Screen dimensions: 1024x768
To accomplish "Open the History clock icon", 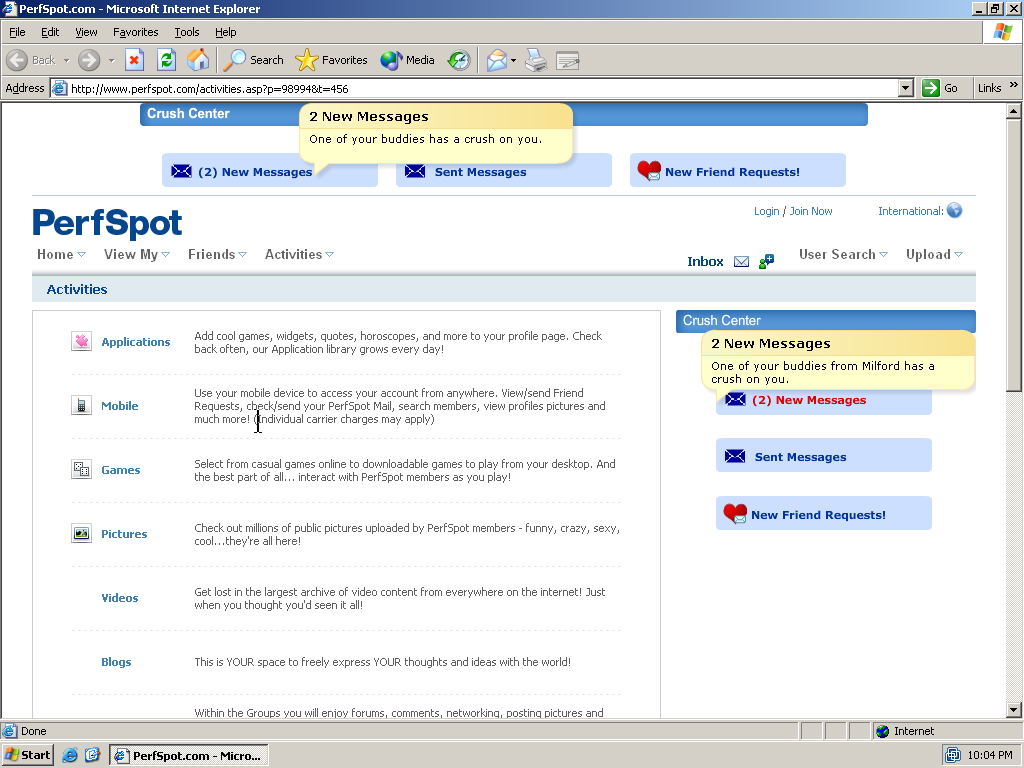I will coord(458,60).
